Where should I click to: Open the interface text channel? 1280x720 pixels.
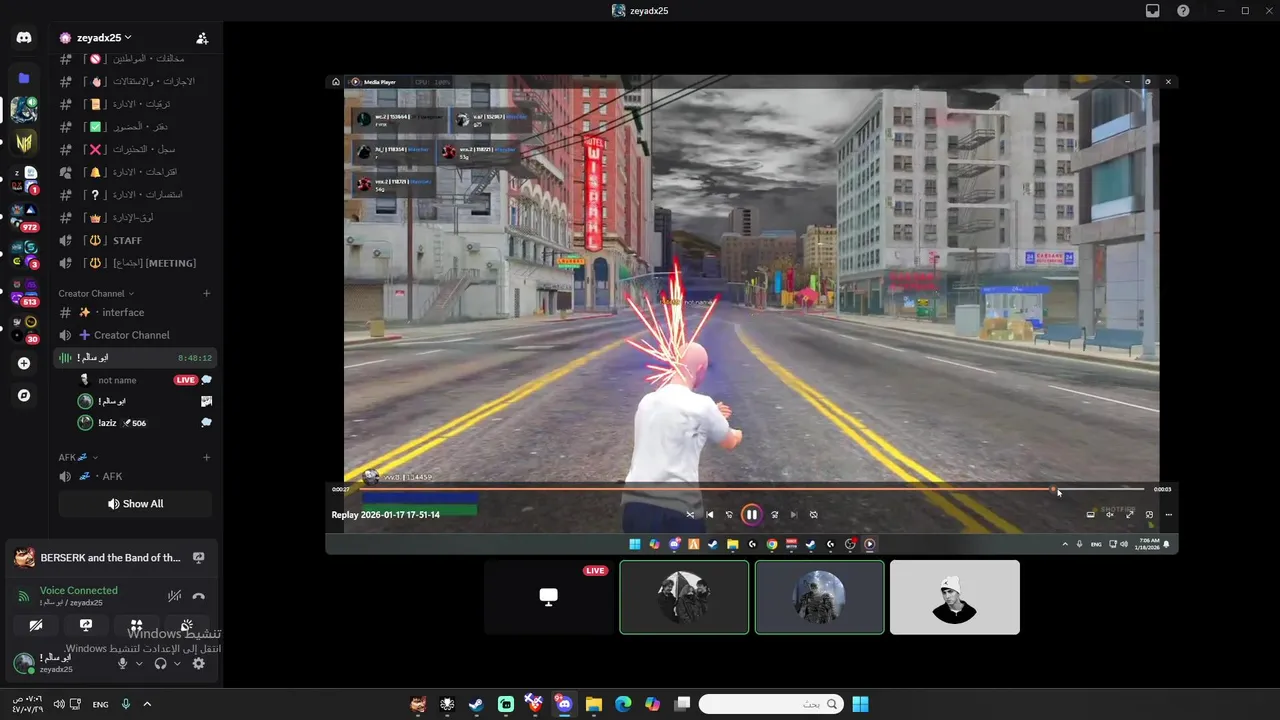134,312
